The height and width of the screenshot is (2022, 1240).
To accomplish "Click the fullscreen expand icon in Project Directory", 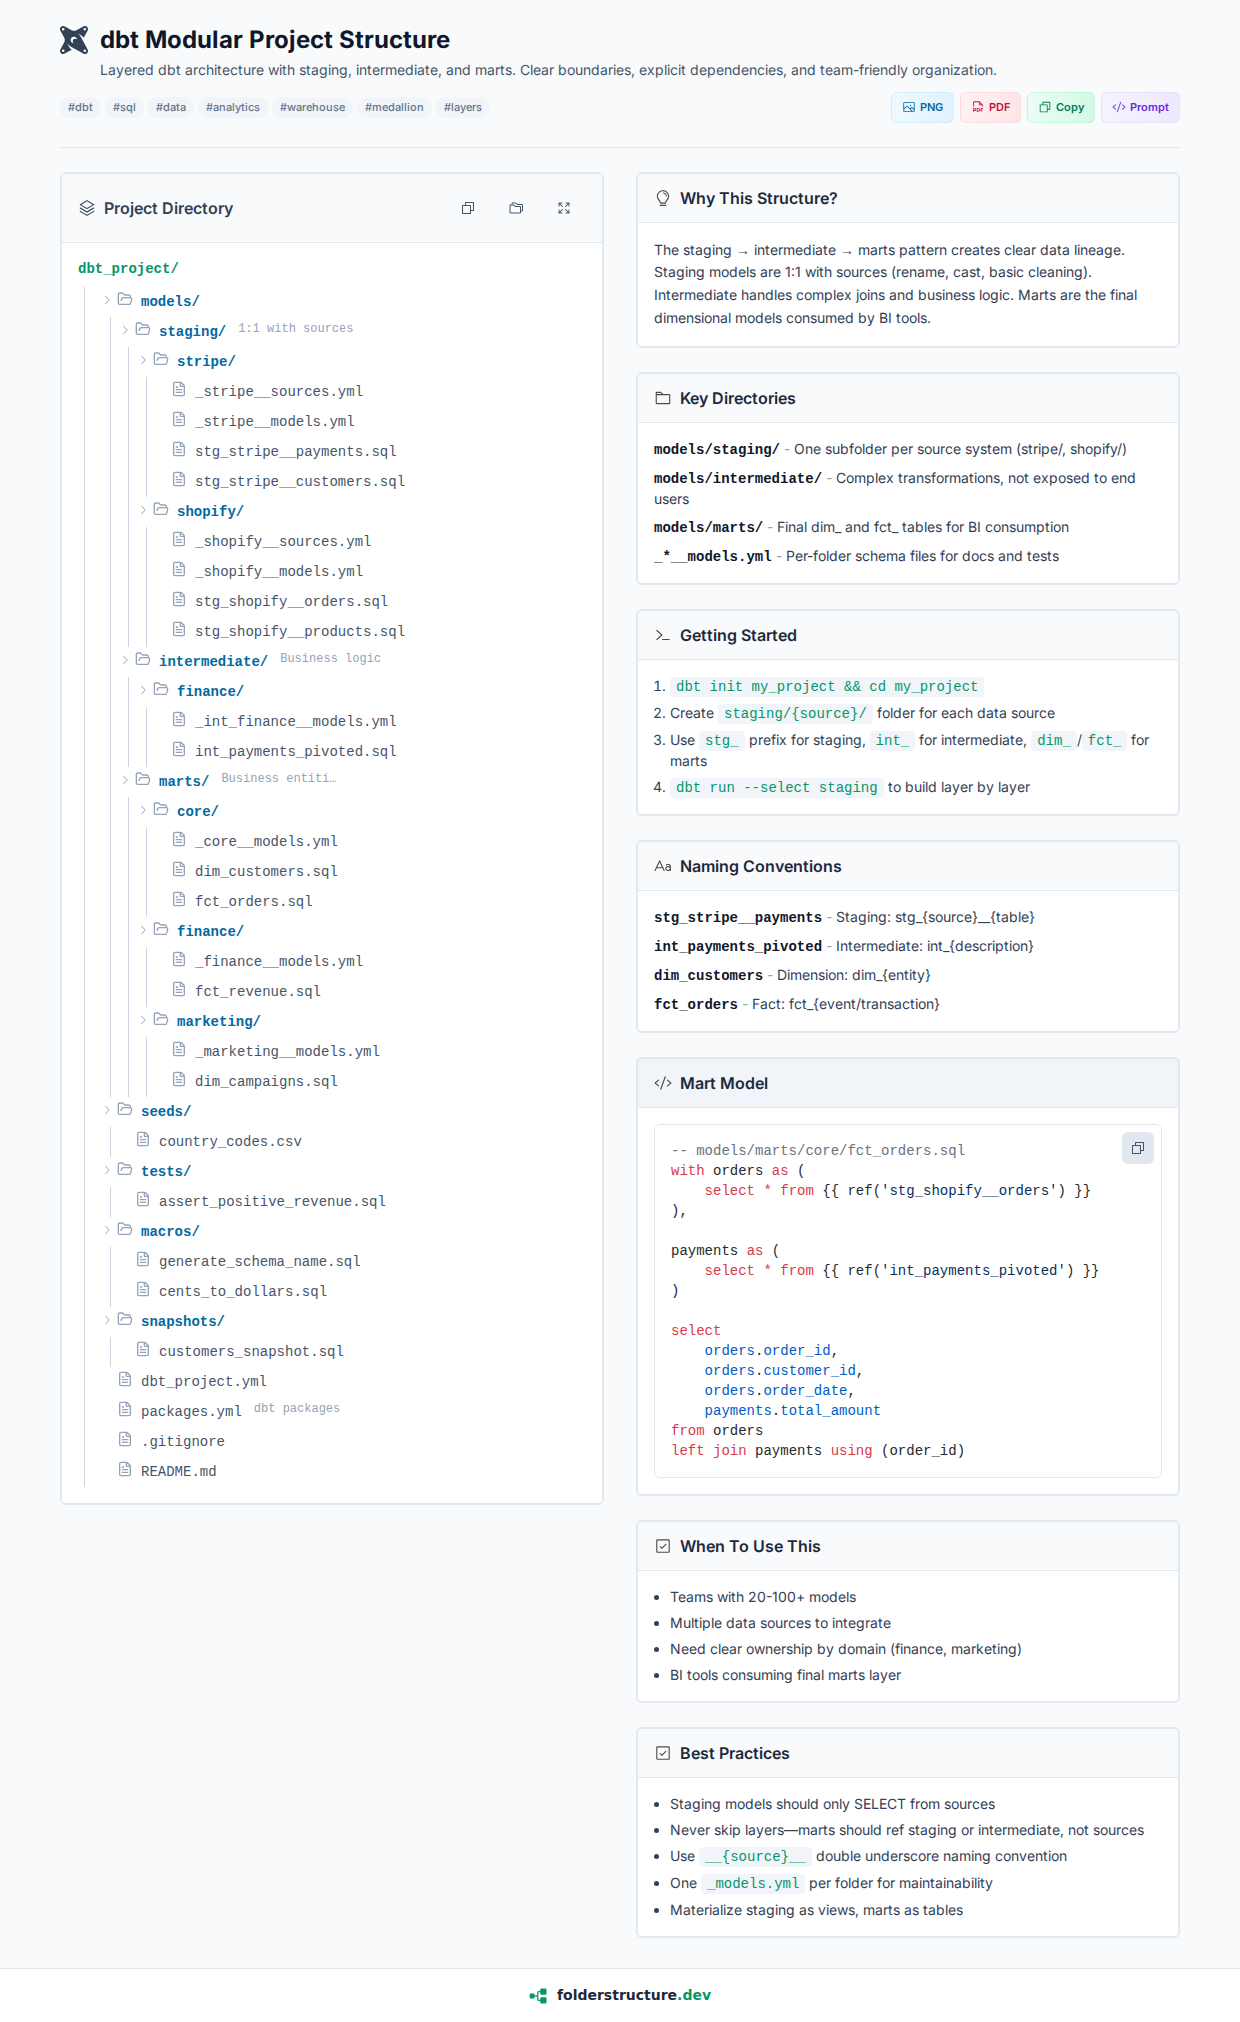I will [564, 208].
